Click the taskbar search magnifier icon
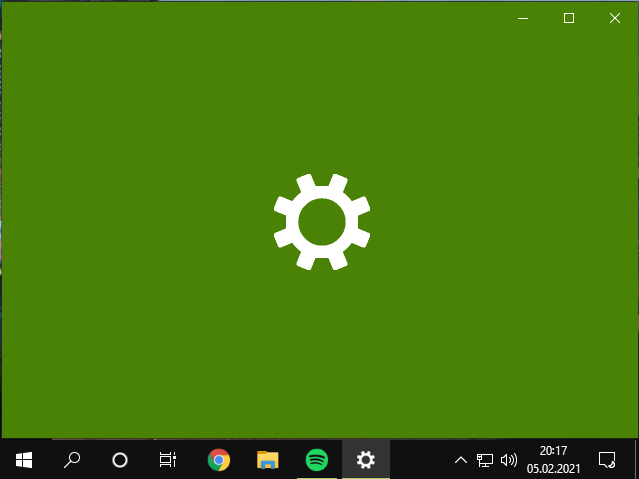Viewport: 639px width, 479px height. [72, 460]
